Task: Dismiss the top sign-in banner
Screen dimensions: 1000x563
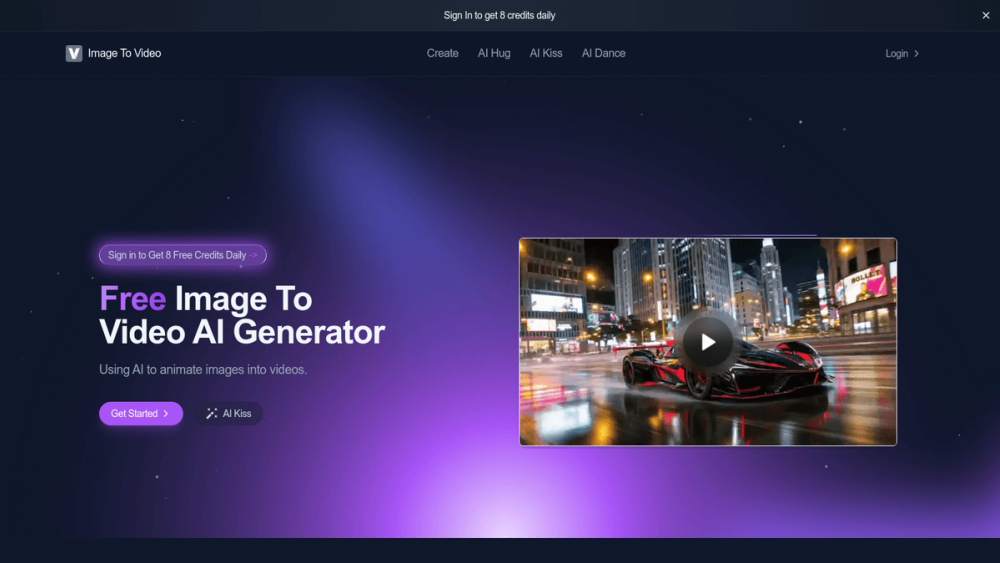Action: point(985,15)
